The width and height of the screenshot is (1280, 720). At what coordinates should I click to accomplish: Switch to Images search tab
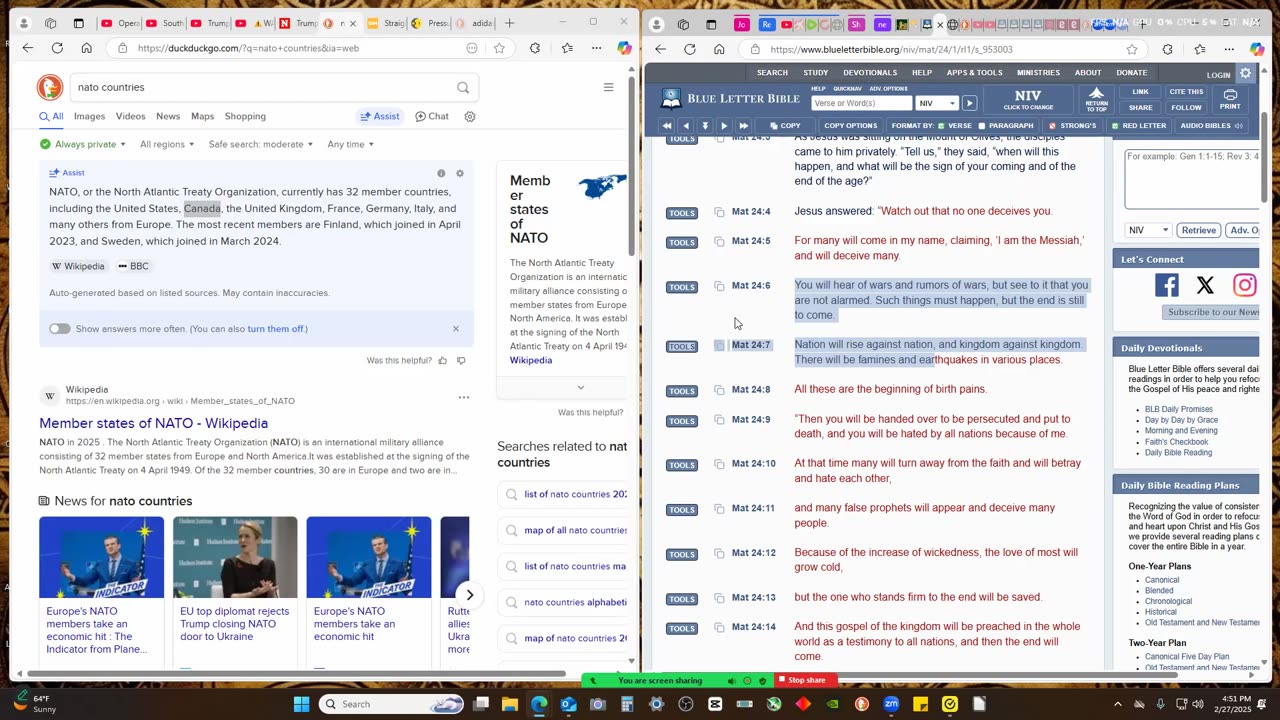[89, 116]
